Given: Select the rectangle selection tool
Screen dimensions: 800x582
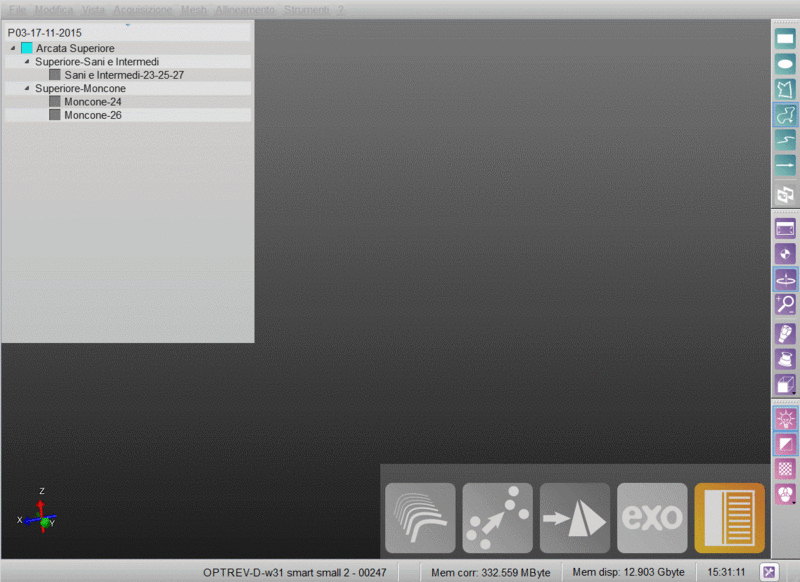Looking at the screenshot, I should coord(785,38).
